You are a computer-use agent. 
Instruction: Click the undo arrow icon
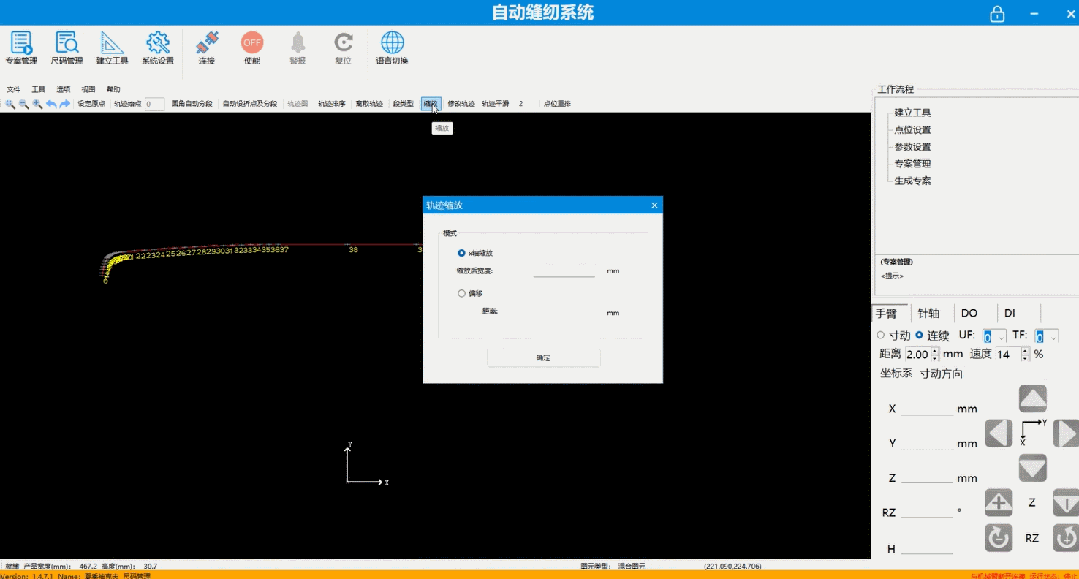[51, 104]
